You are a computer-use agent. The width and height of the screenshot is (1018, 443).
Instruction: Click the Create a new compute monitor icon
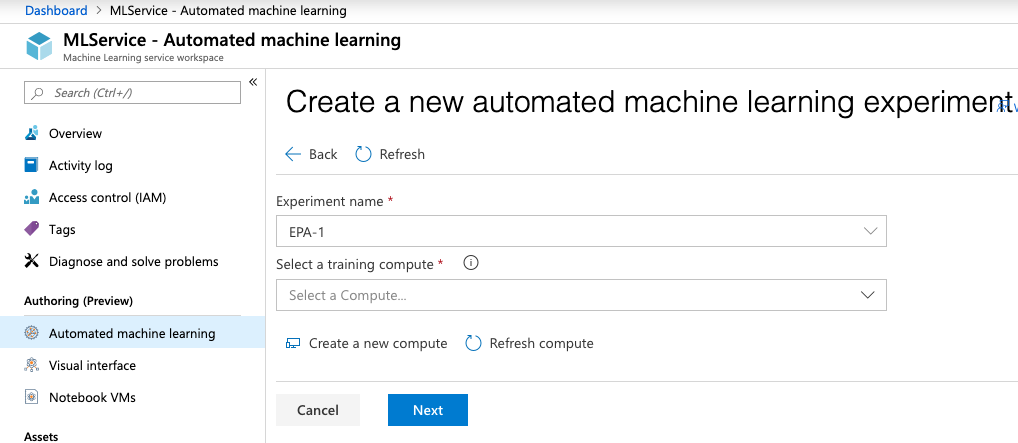click(293, 343)
